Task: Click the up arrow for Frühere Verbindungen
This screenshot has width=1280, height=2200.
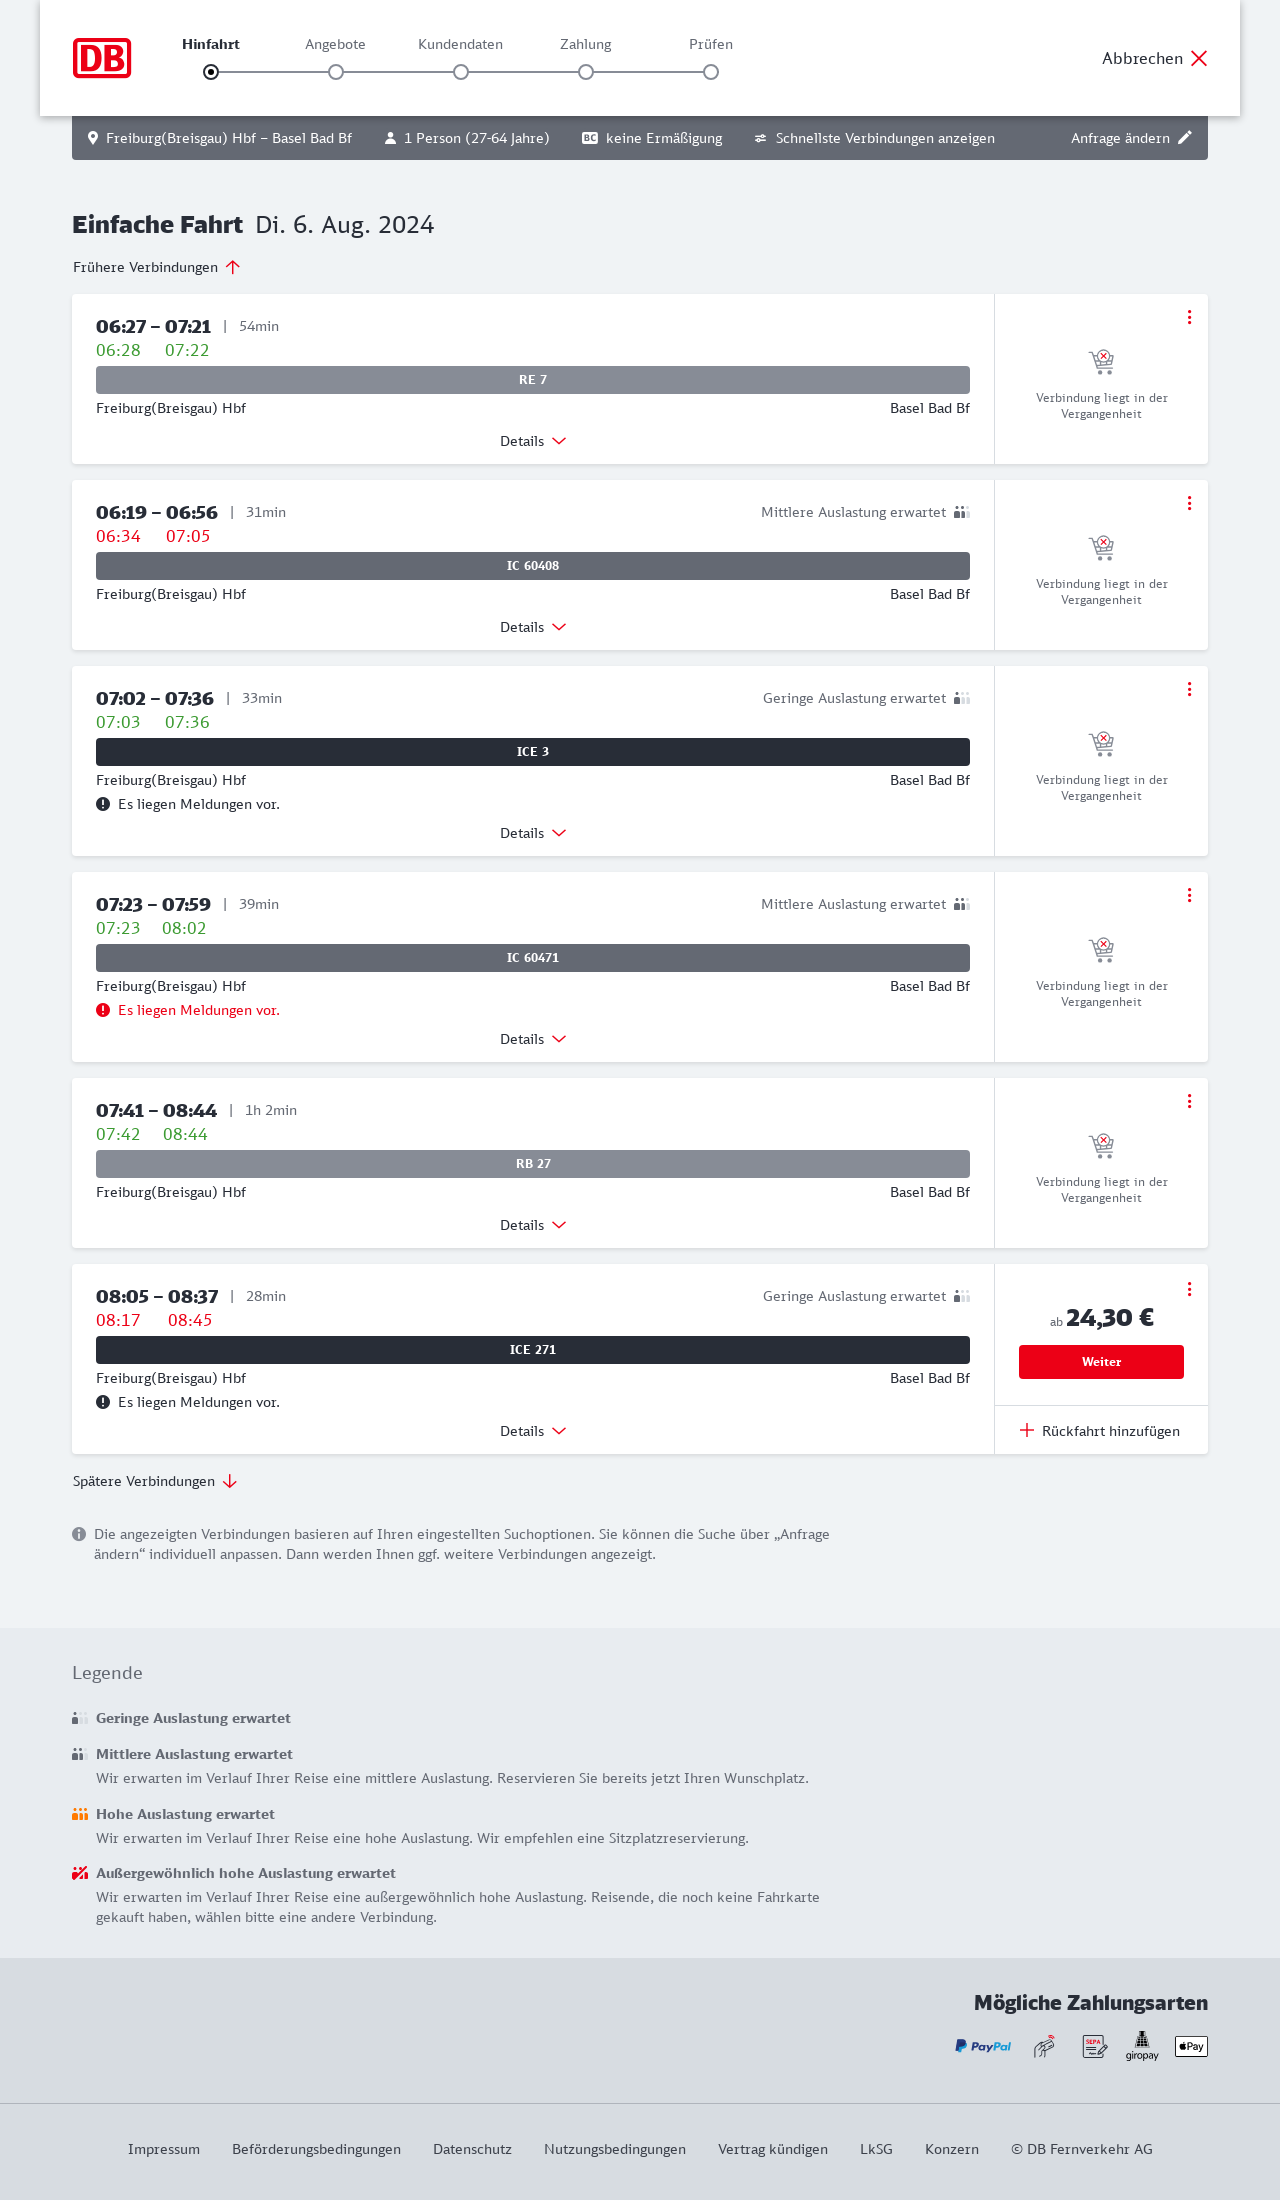Action: coord(233,267)
